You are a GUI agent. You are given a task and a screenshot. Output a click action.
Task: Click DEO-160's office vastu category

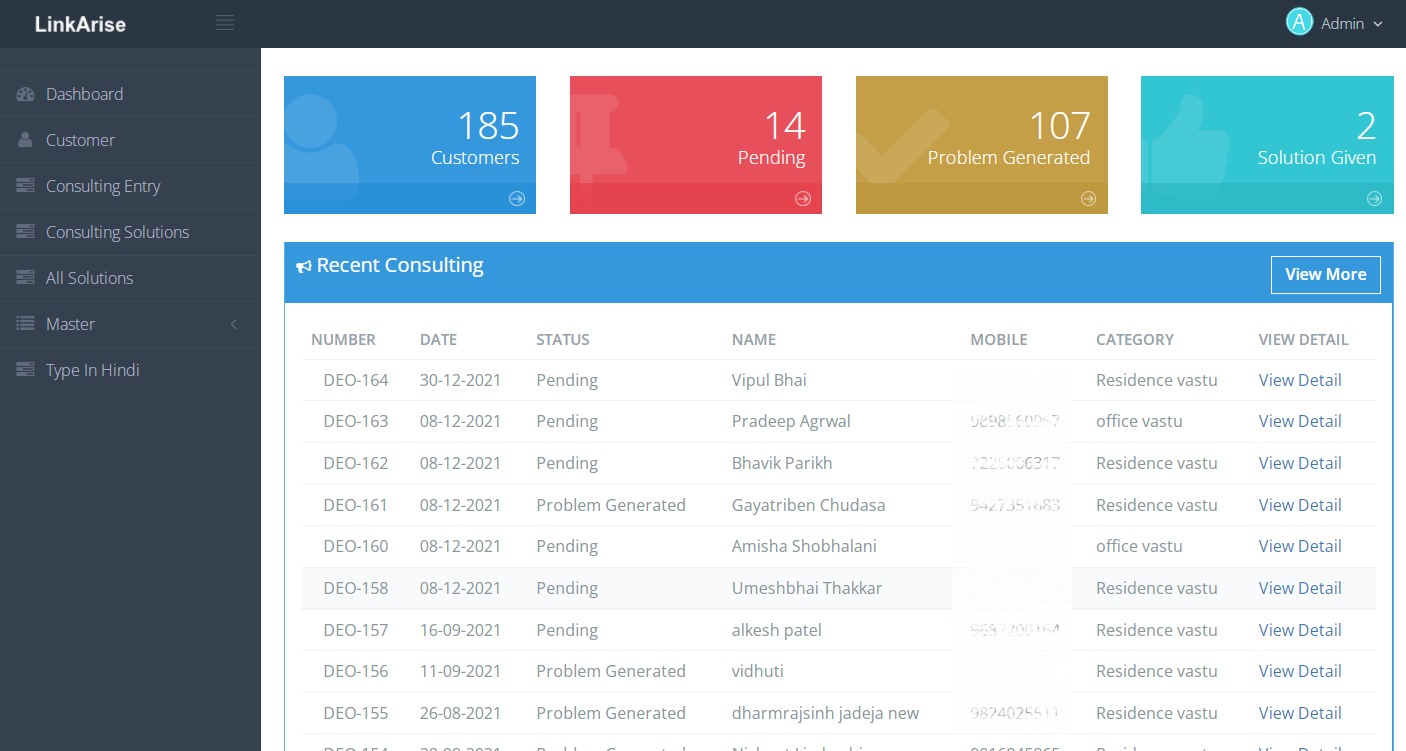coord(1139,546)
